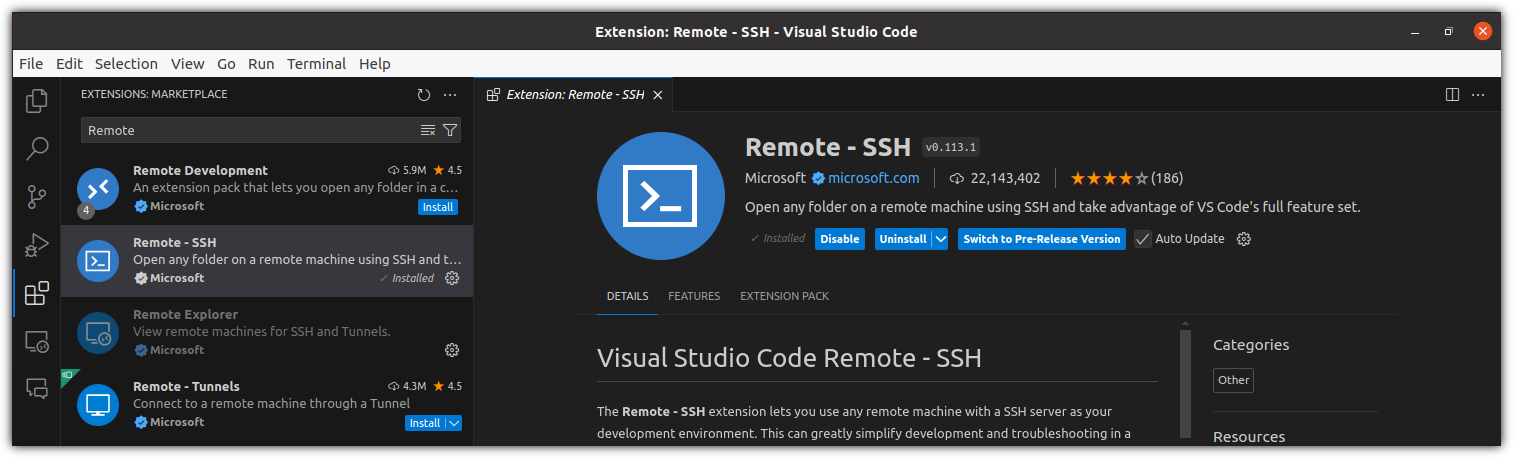
Task: Switch to Pre-Release Version
Action: (1042, 239)
